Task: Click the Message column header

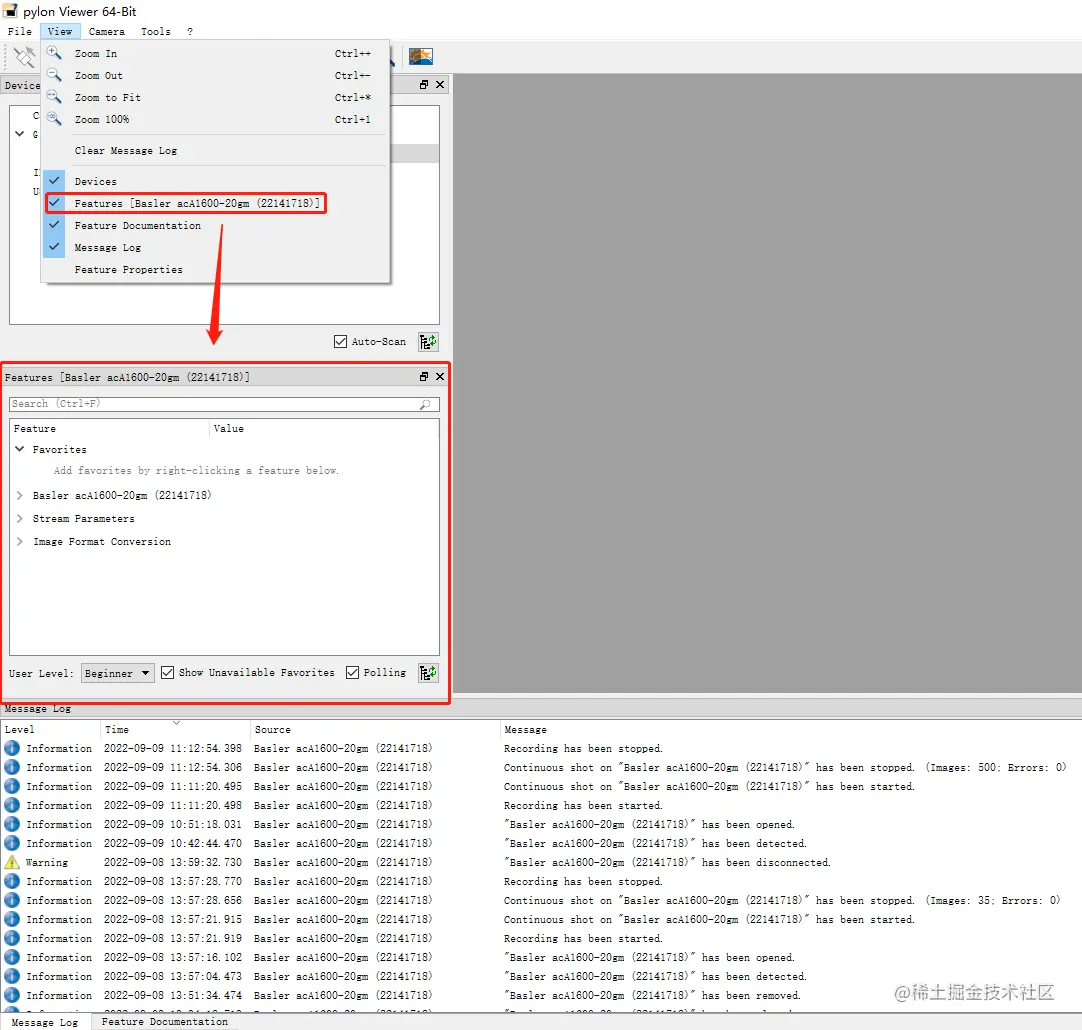Action: 791,729
